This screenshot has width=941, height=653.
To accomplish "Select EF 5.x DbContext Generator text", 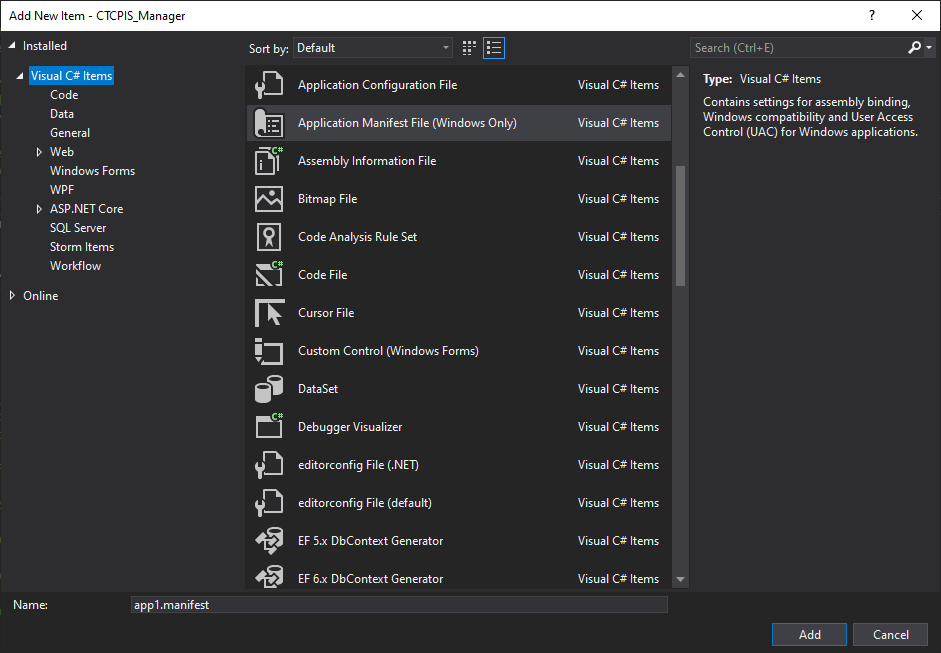I will 370,541.
